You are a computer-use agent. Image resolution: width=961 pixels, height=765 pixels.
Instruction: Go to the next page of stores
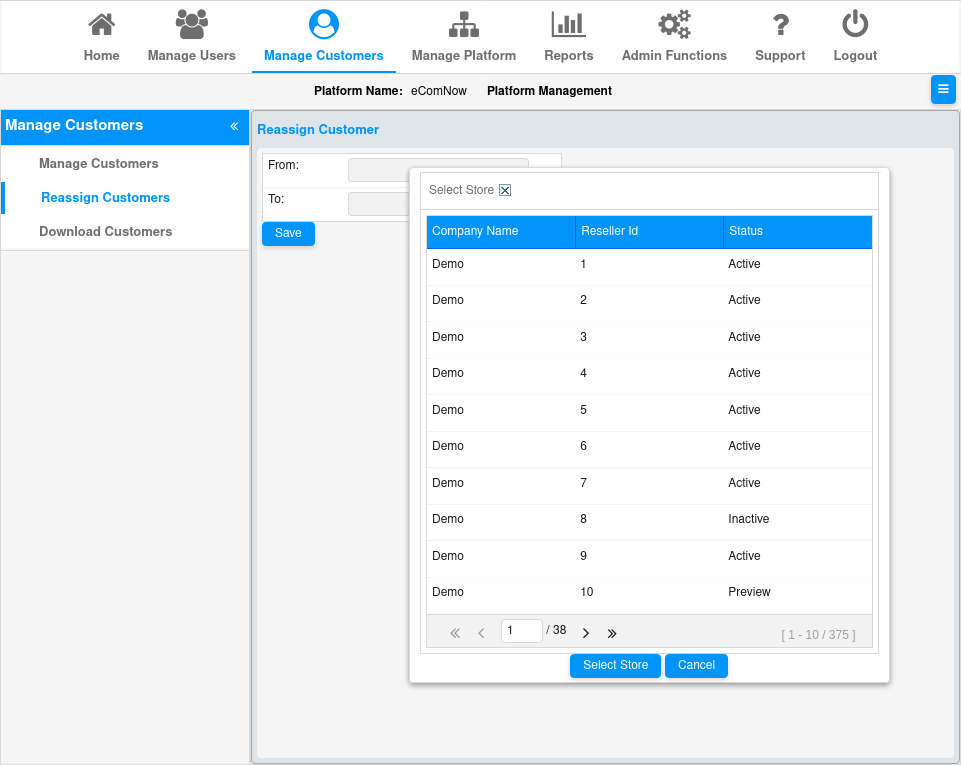click(586, 632)
